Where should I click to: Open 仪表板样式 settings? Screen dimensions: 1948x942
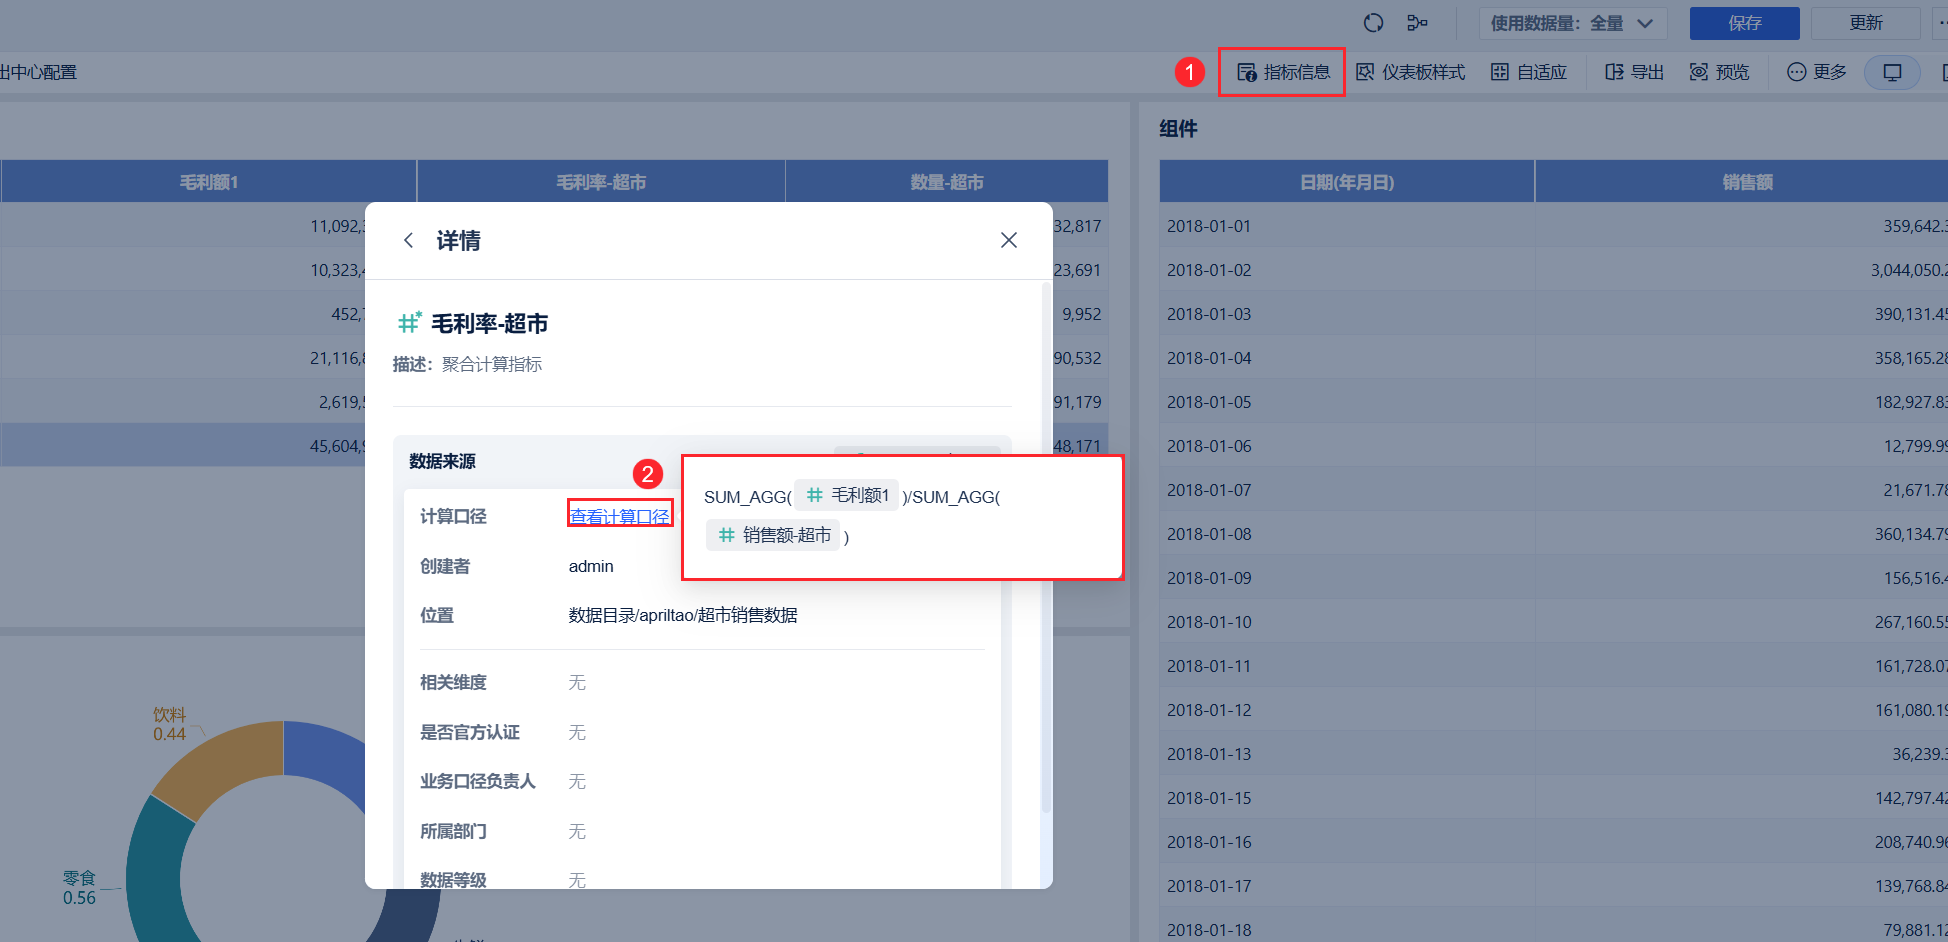(1410, 72)
